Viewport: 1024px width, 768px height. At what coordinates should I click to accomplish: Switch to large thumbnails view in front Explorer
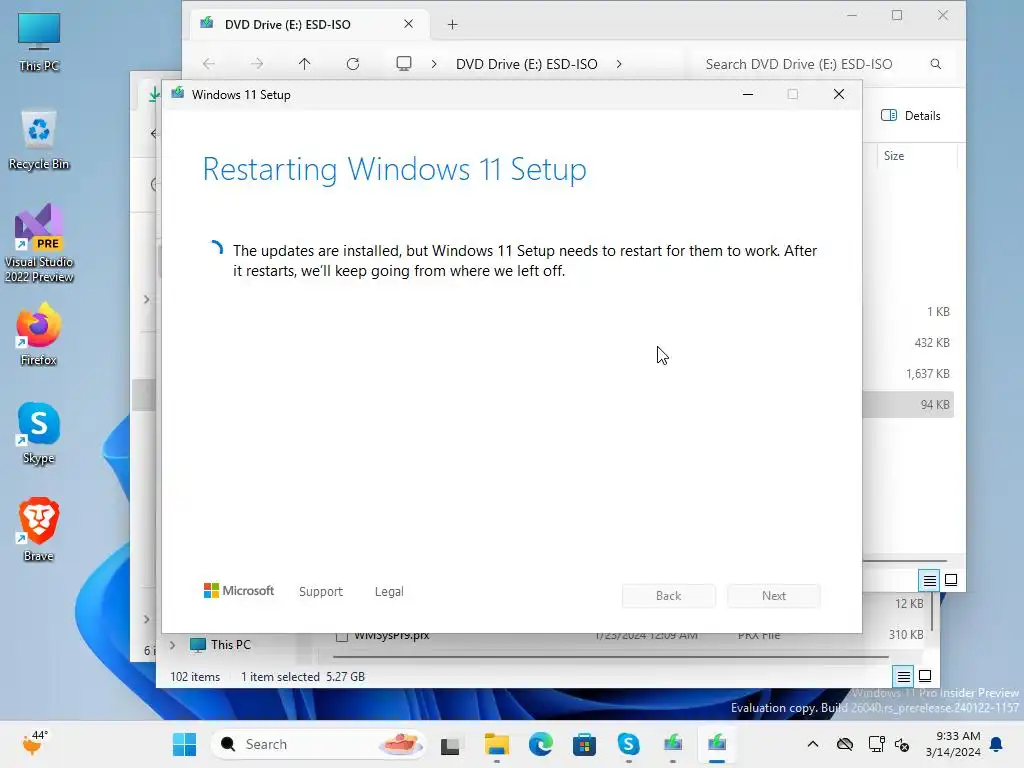click(951, 580)
